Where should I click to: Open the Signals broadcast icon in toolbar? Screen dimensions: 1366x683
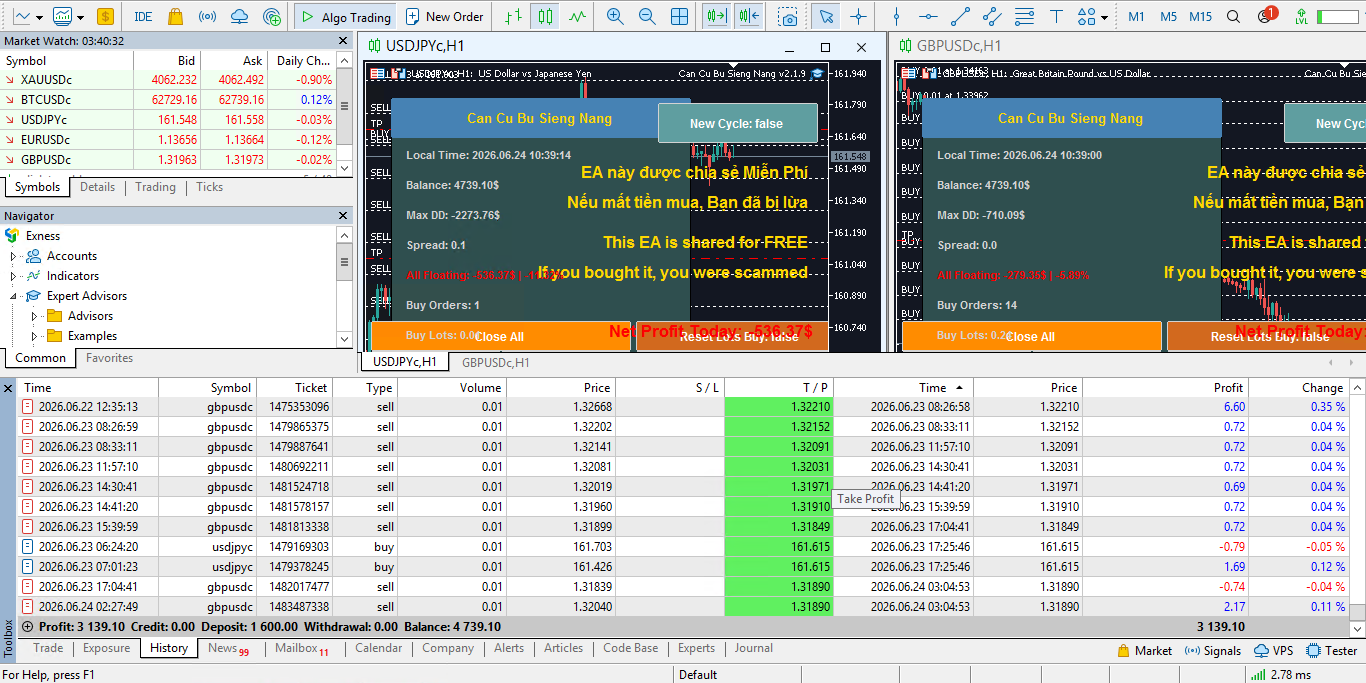click(207, 16)
